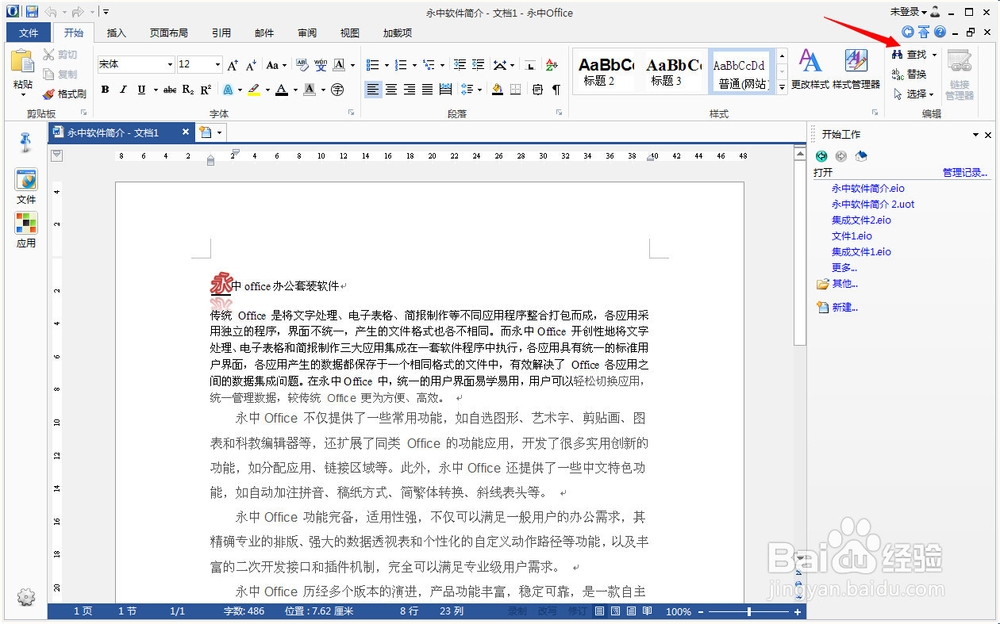This screenshot has width=1000, height=624.
Task: Click Grow Font (A with up arrow)
Action: click(233, 64)
